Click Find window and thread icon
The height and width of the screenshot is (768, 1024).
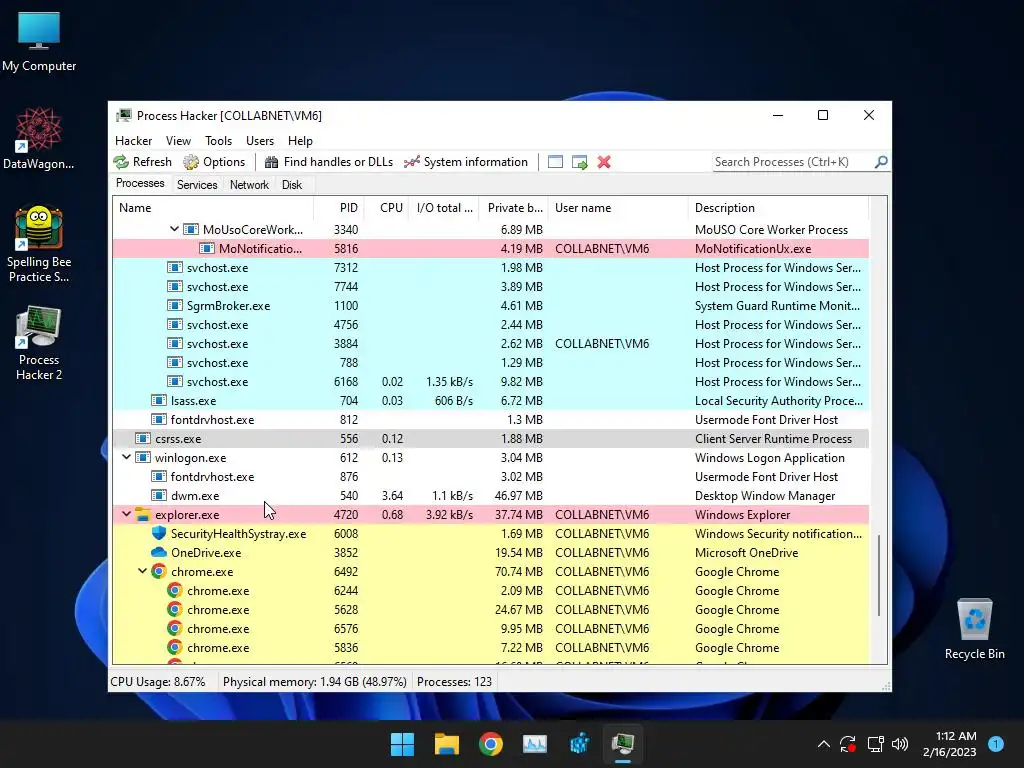pyautogui.click(x=579, y=162)
